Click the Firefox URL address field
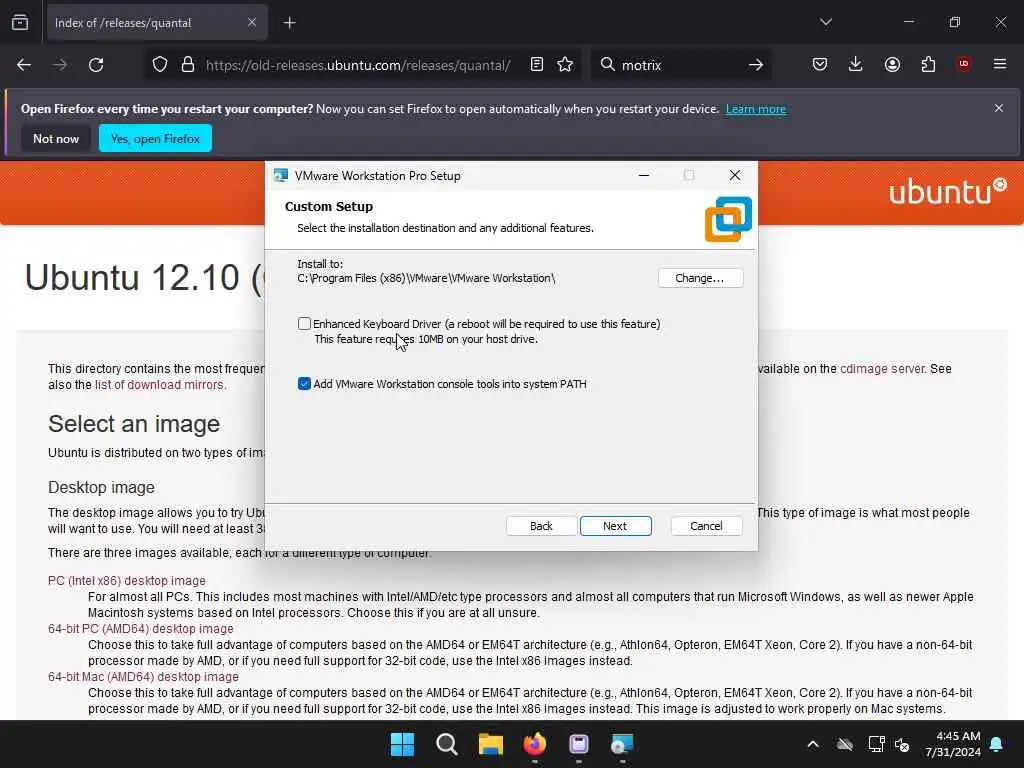This screenshot has height=768, width=1024. tap(358, 65)
